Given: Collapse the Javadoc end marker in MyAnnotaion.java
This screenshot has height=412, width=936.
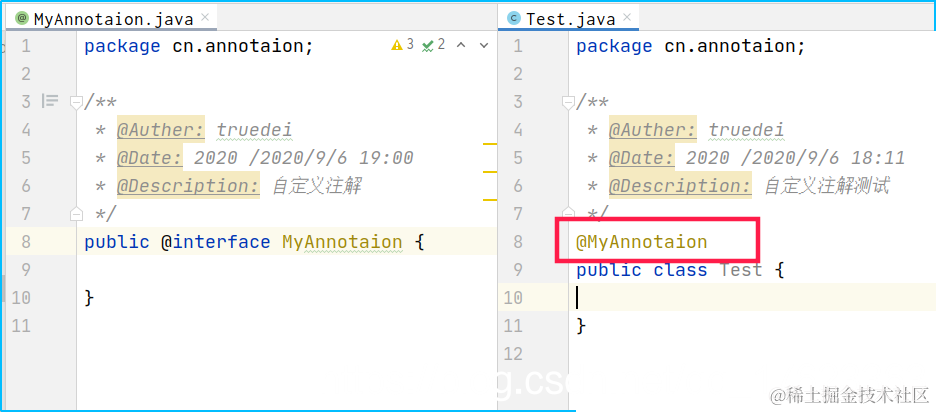Looking at the screenshot, I should pos(76,213).
